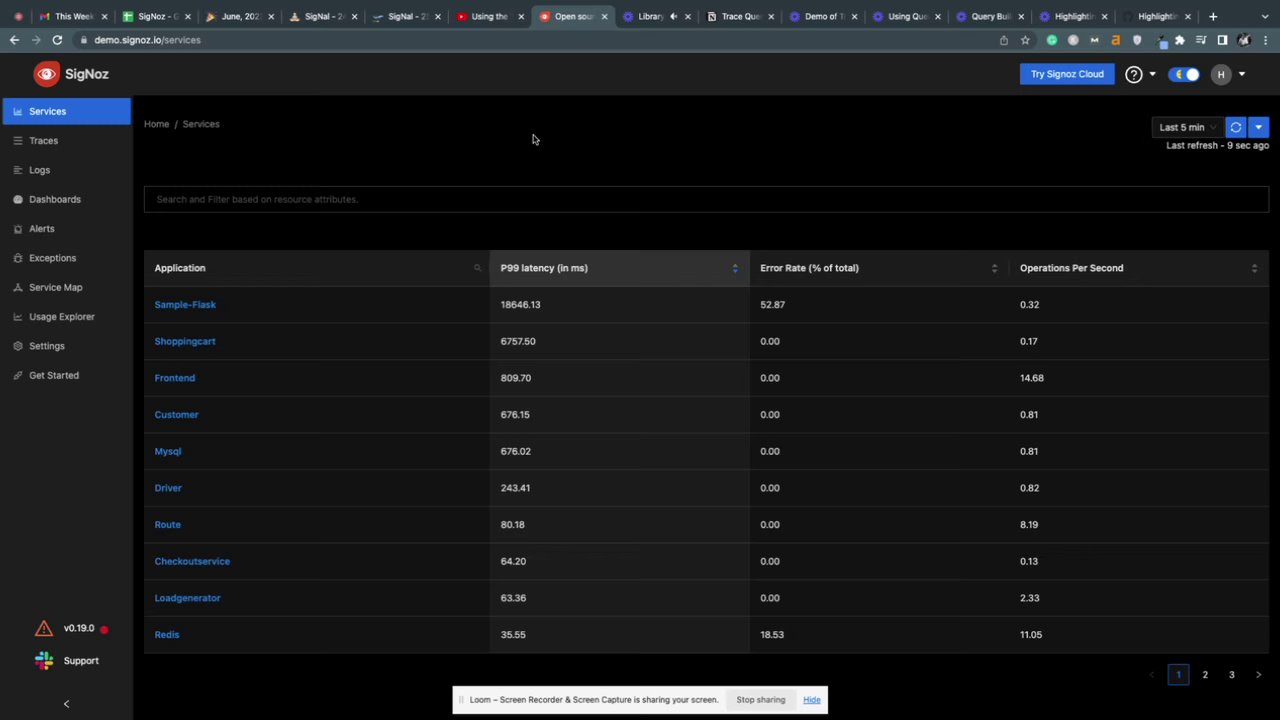Viewport: 1280px width, 720px height.
Task: Click the Service Map icon in sidebar
Action: (18, 287)
